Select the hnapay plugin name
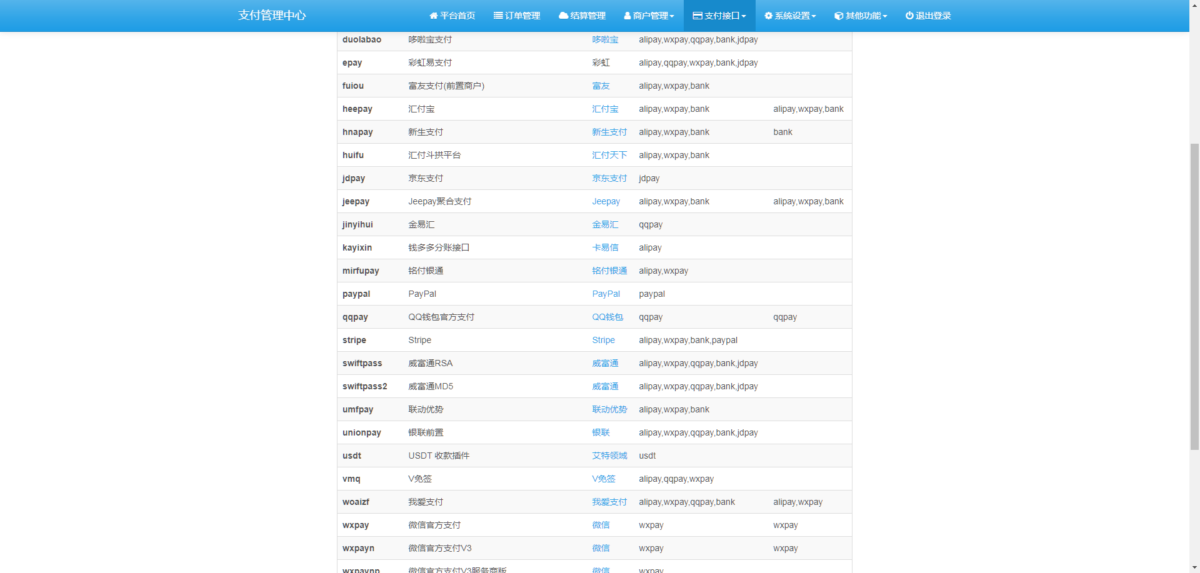This screenshot has width=1200, height=573. [x=357, y=132]
